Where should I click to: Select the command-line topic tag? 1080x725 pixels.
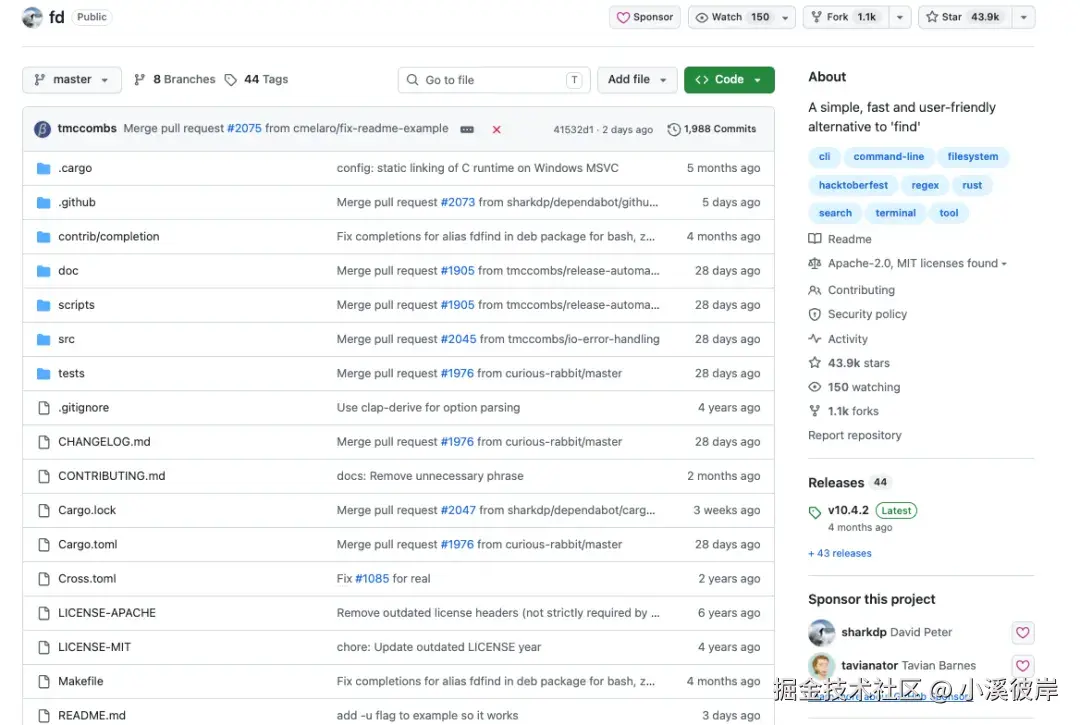pos(889,157)
